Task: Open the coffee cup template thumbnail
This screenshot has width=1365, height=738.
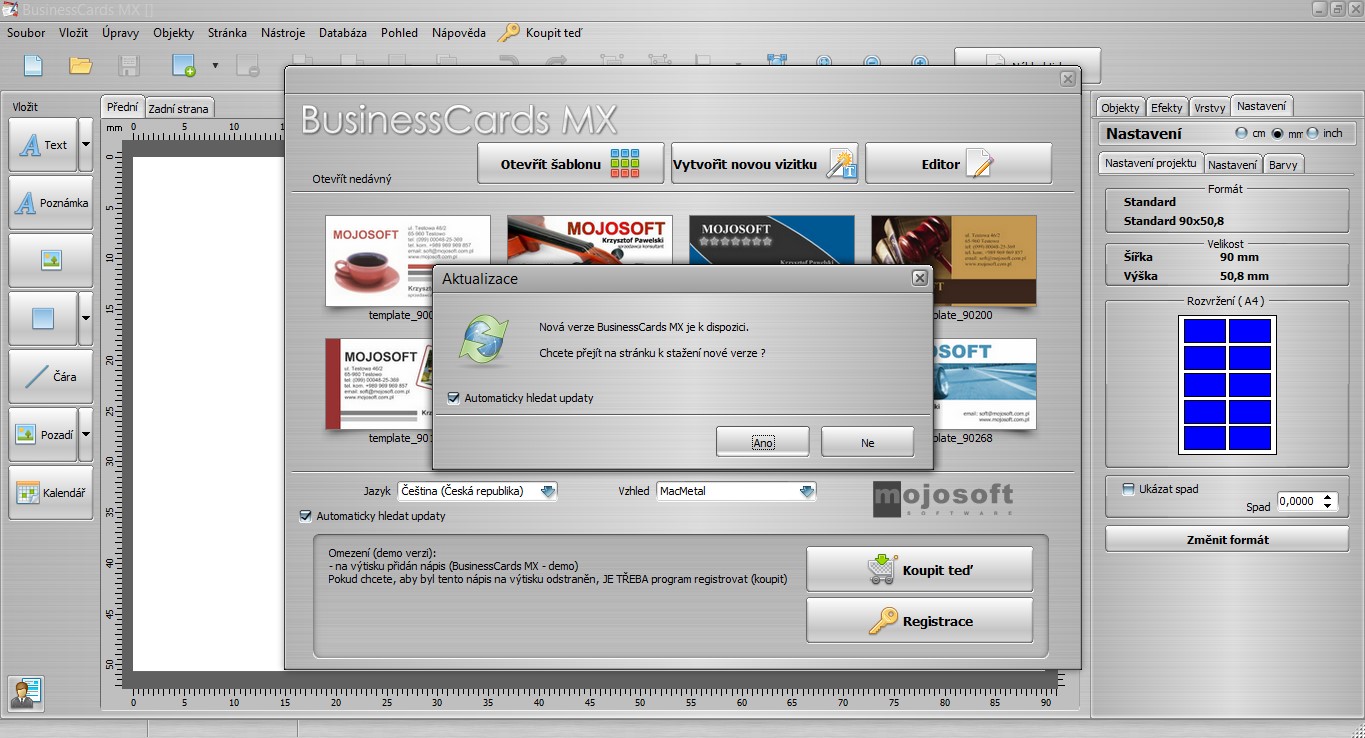Action: tap(408, 260)
